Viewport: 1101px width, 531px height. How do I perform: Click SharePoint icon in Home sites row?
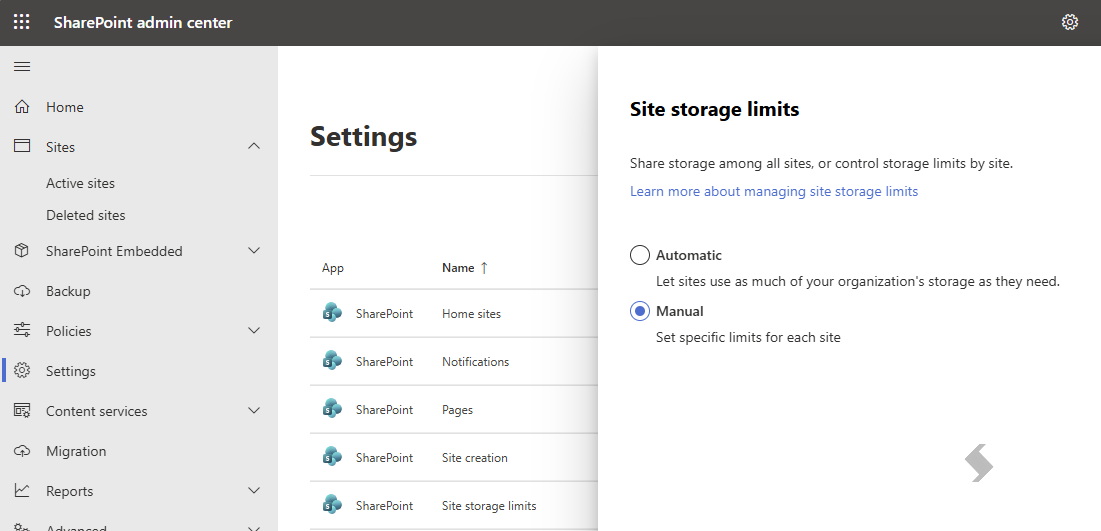(331, 313)
